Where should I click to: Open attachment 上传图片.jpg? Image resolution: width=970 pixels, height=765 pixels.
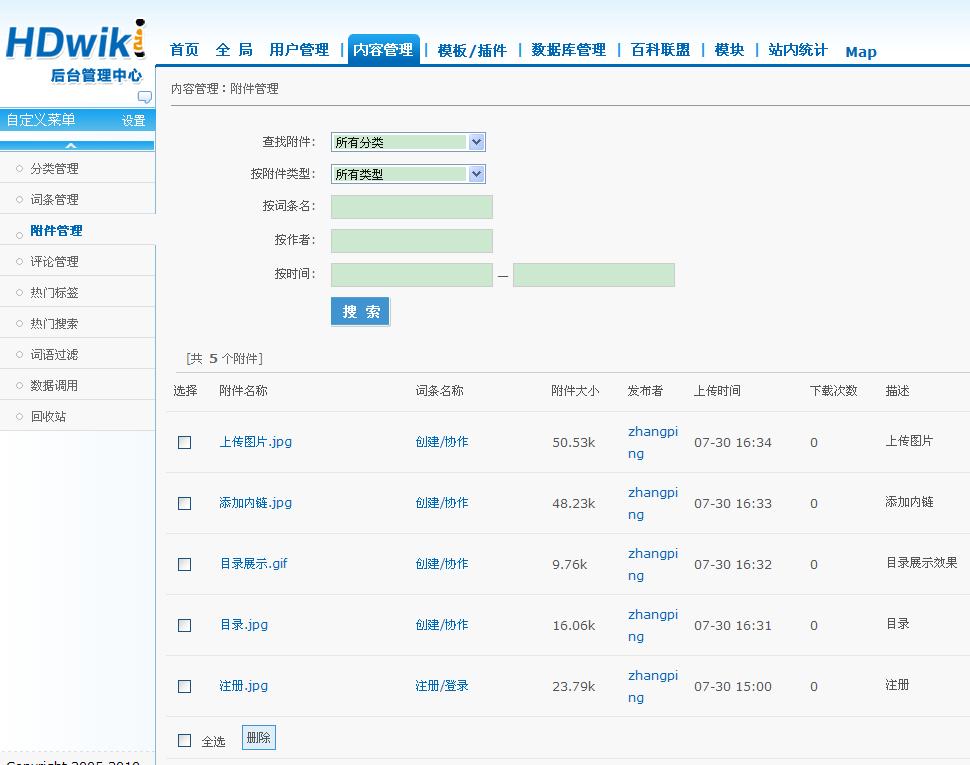[x=255, y=442]
